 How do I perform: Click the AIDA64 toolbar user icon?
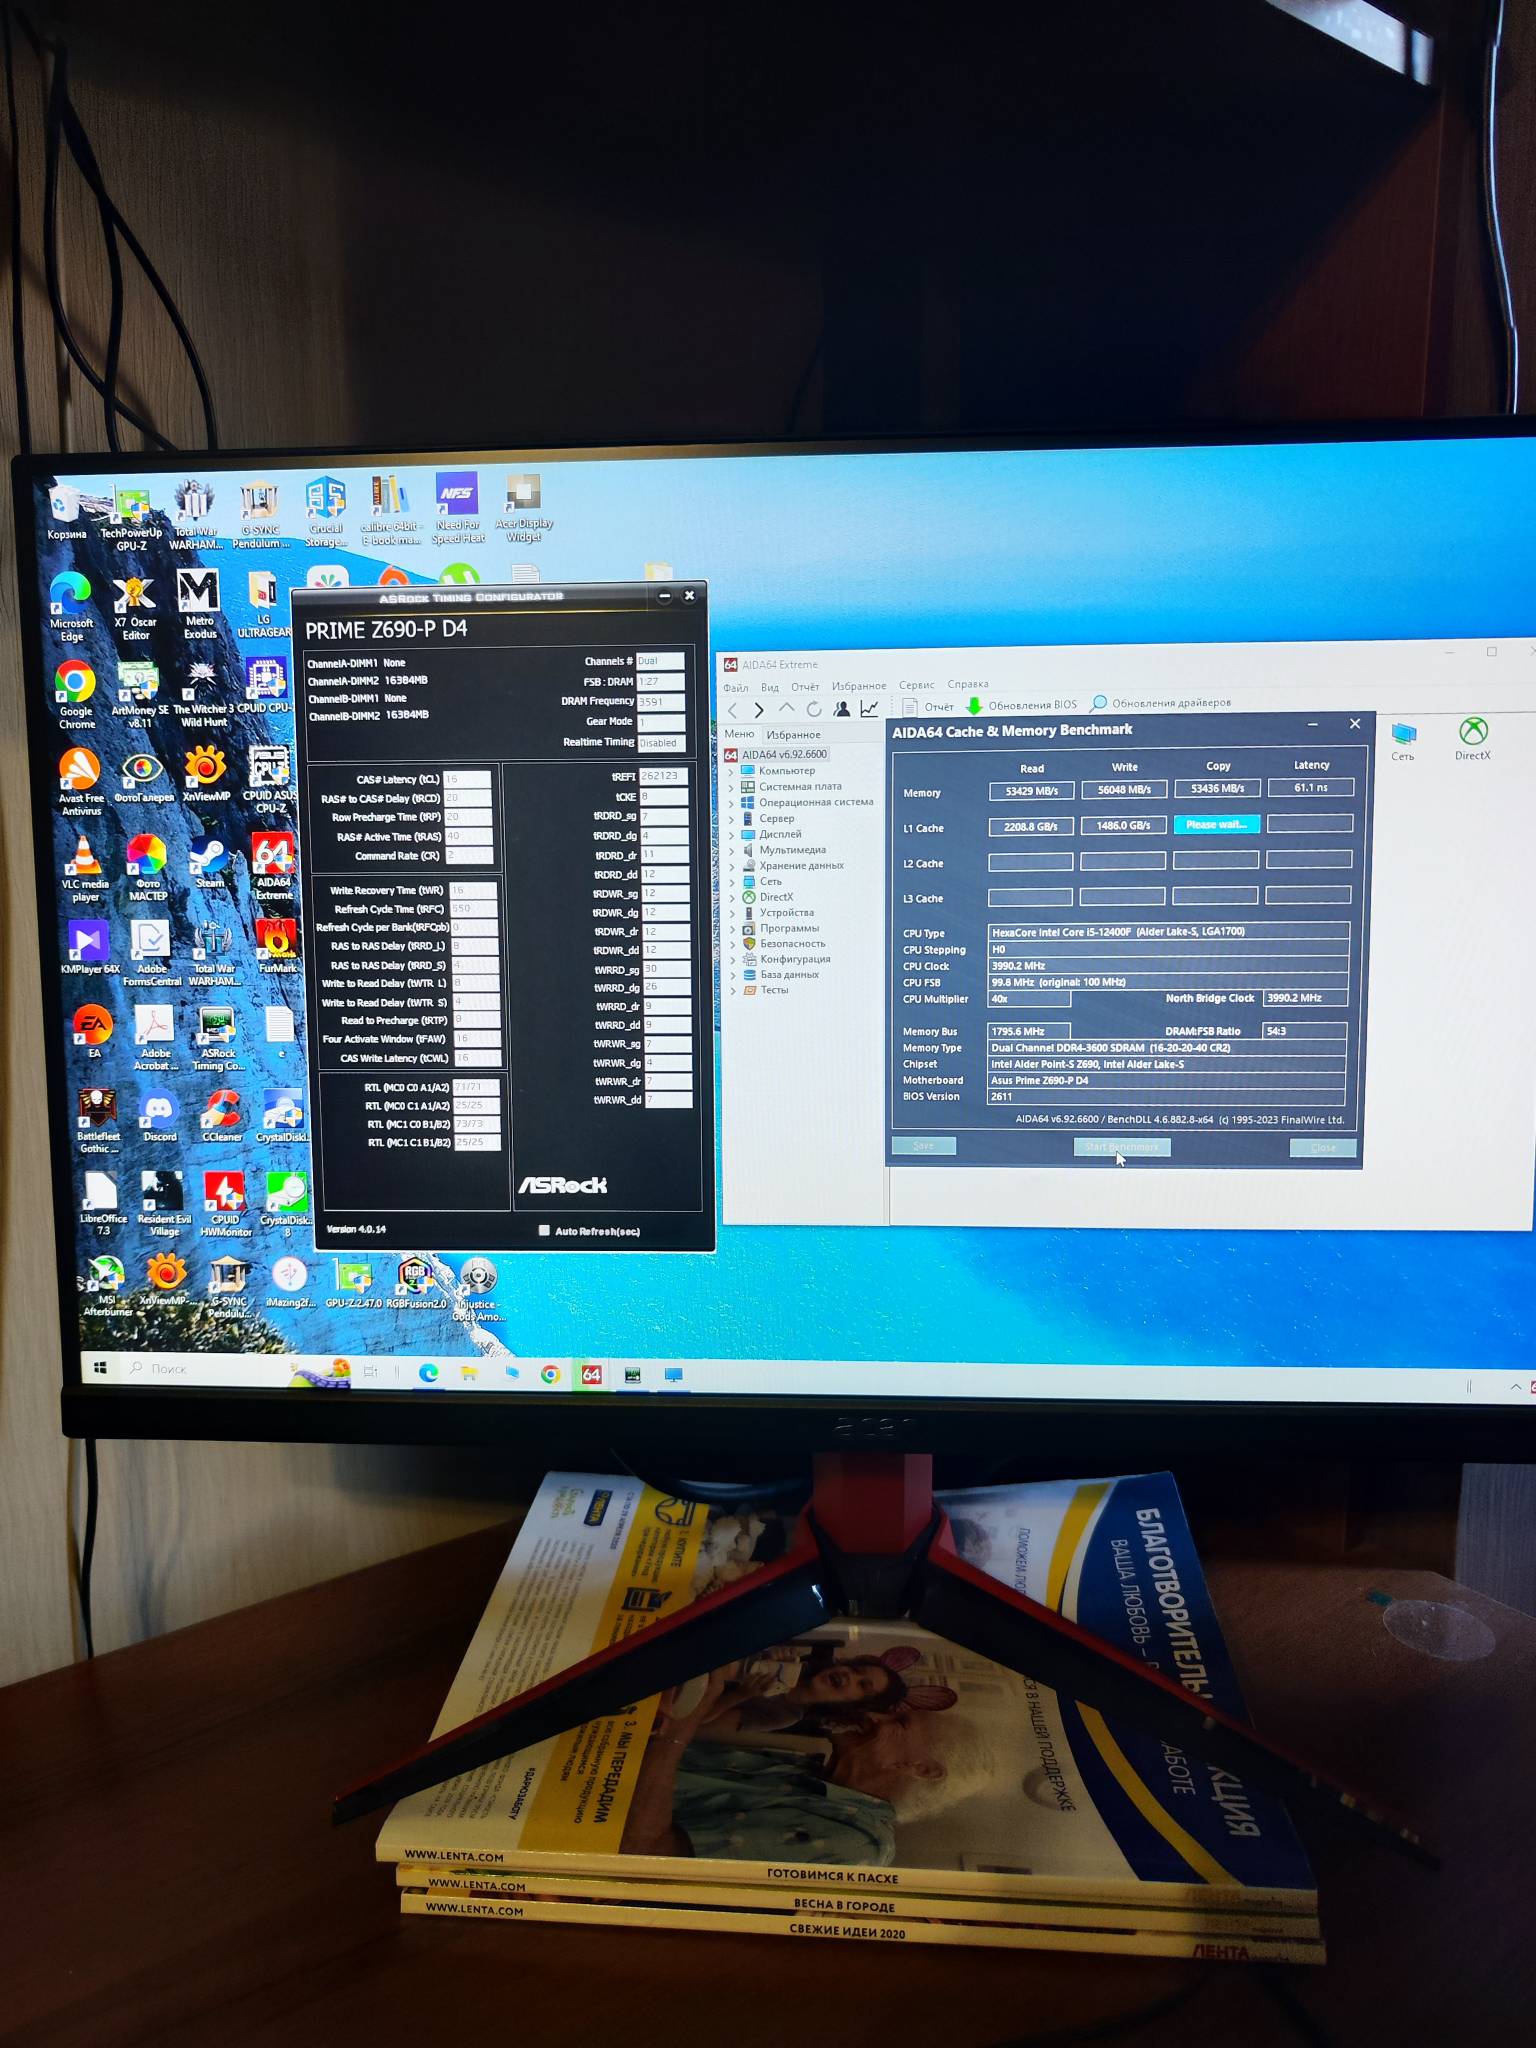pos(842,709)
